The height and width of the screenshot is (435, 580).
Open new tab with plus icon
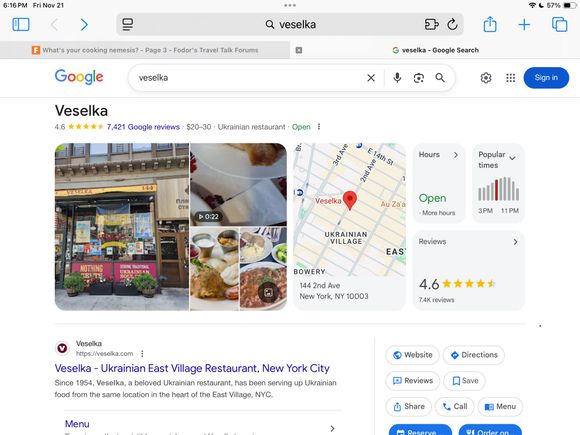(524, 25)
